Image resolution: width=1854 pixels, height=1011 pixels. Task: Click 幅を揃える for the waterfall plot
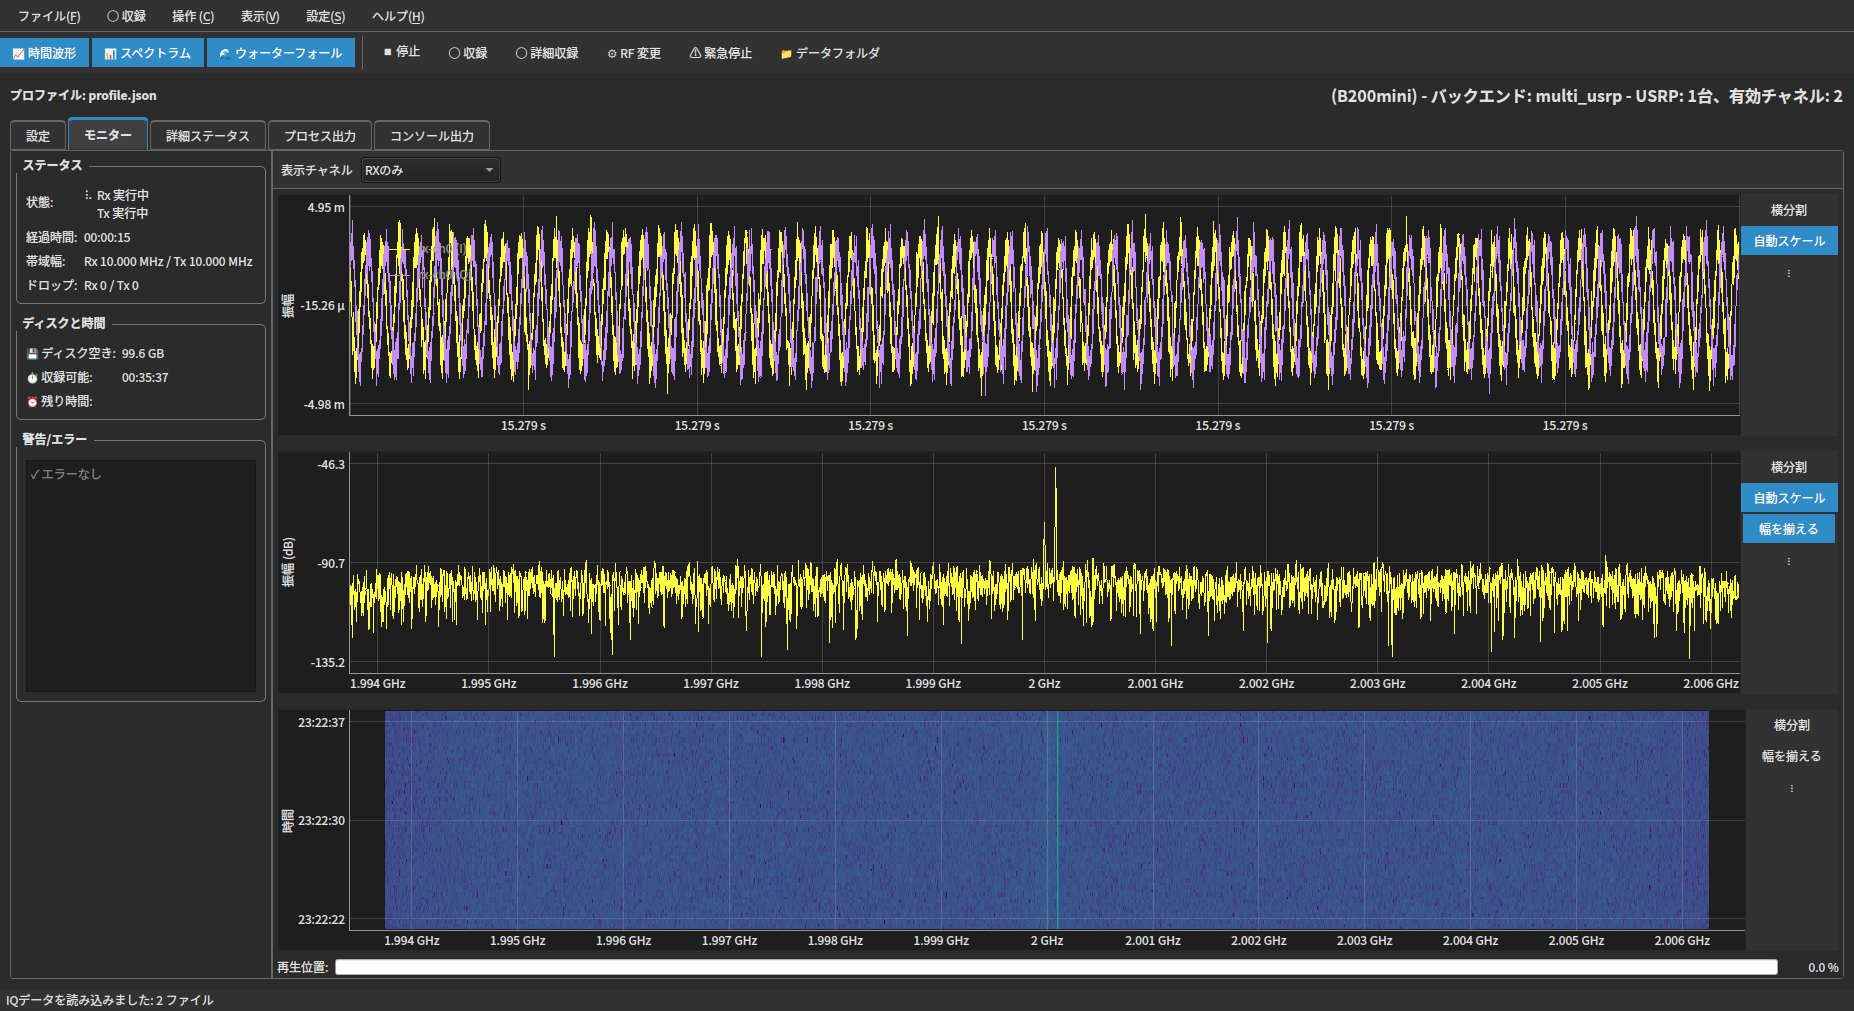click(1792, 756)
